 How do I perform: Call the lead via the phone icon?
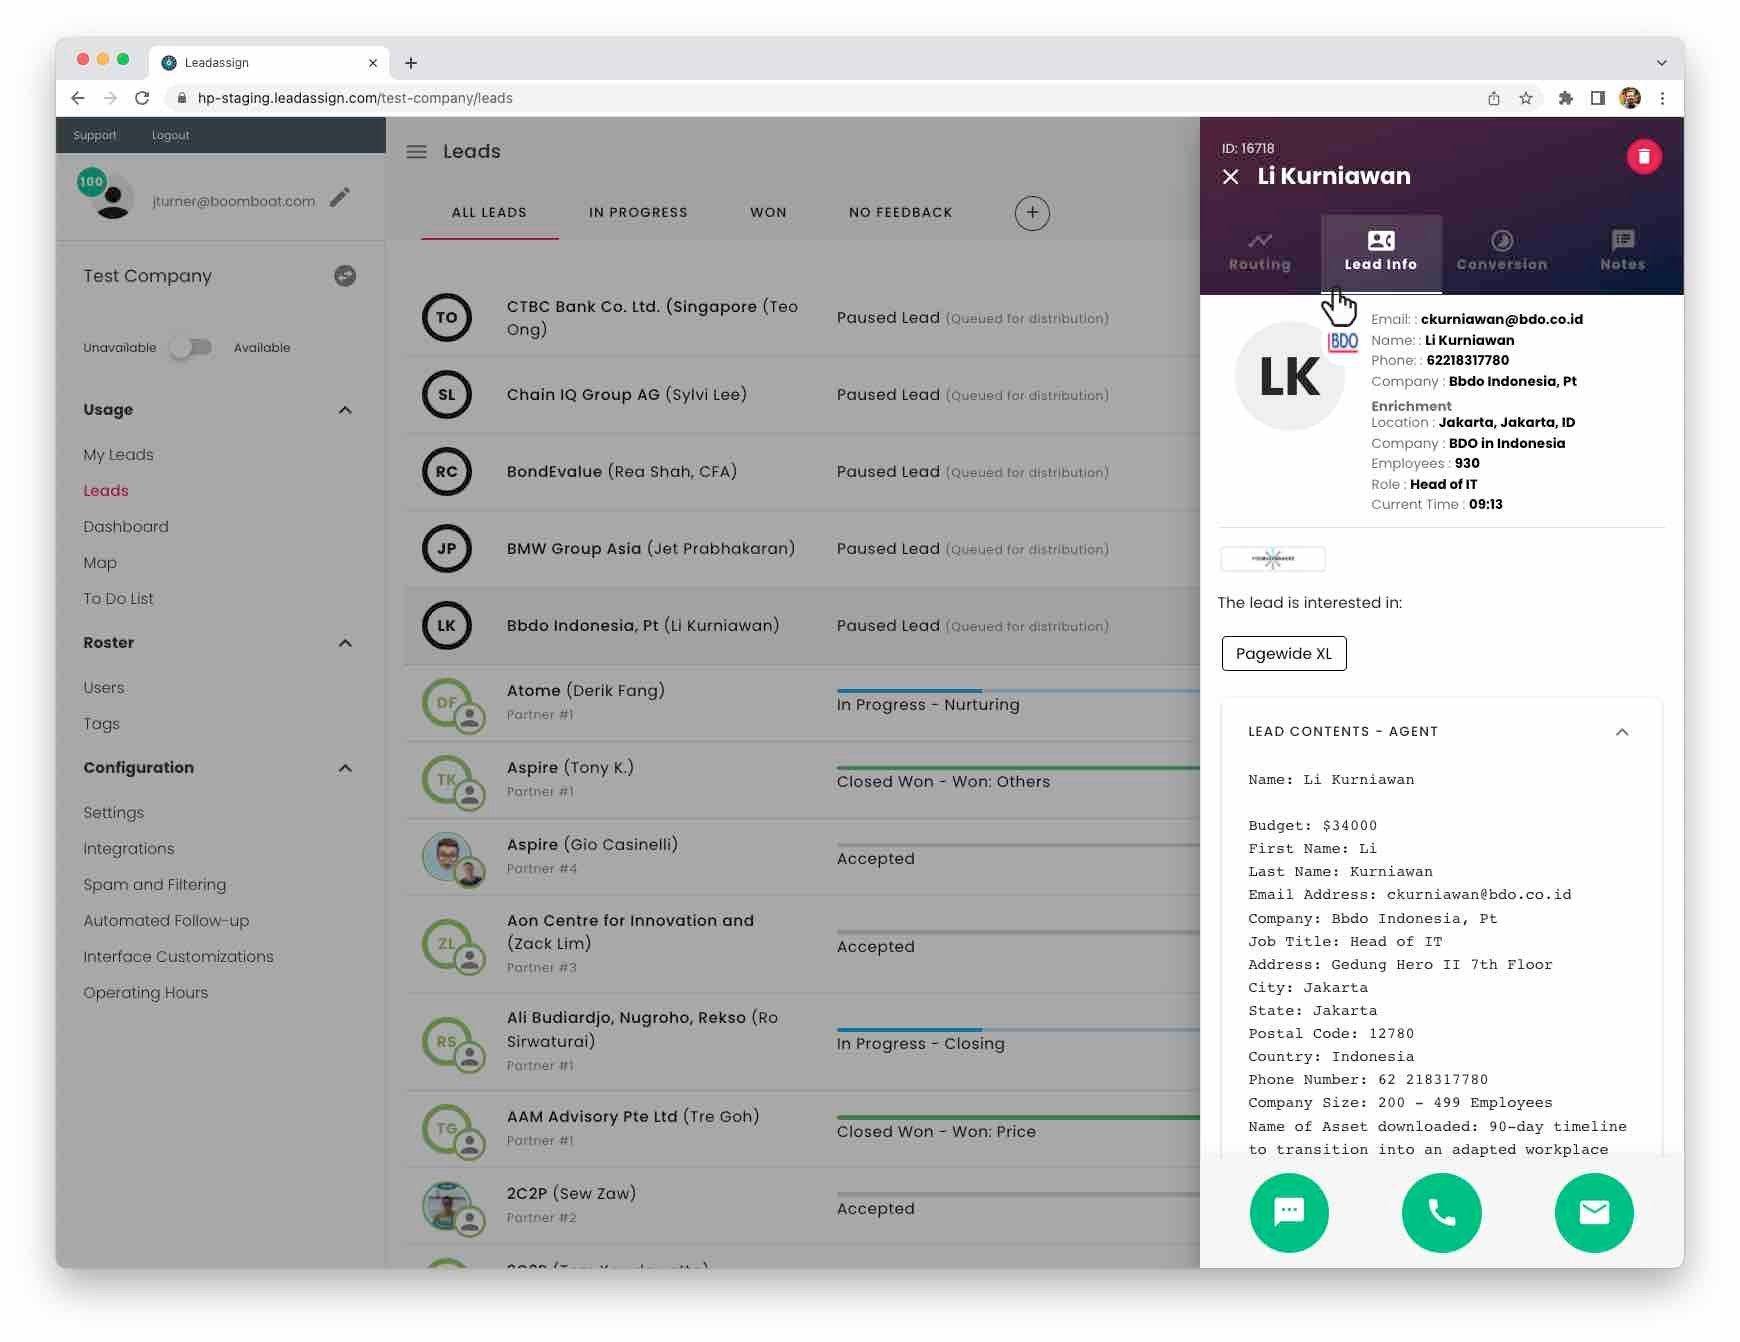tap(1441, 1212)
